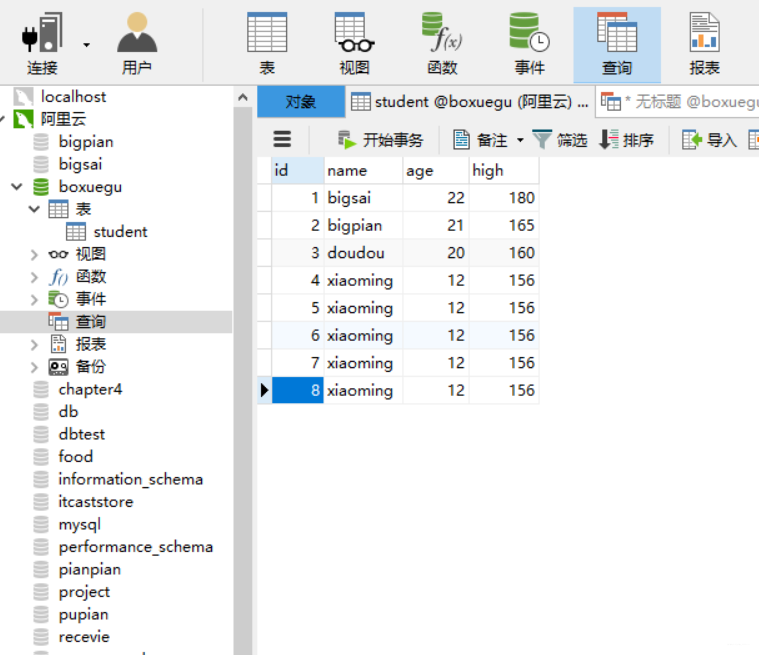
Task: Select the pupian database
Action: pos(83,614)
